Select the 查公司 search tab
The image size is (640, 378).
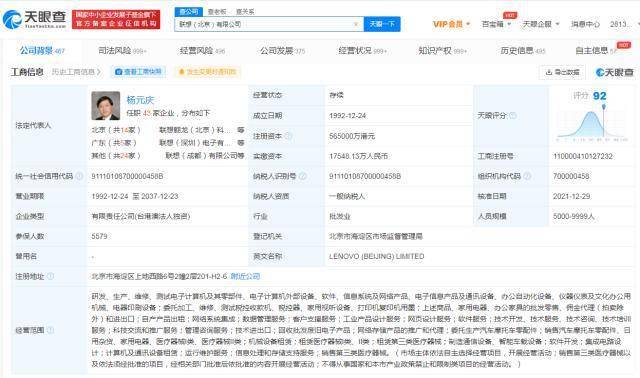pyautogui.click(x=189, y=11)
